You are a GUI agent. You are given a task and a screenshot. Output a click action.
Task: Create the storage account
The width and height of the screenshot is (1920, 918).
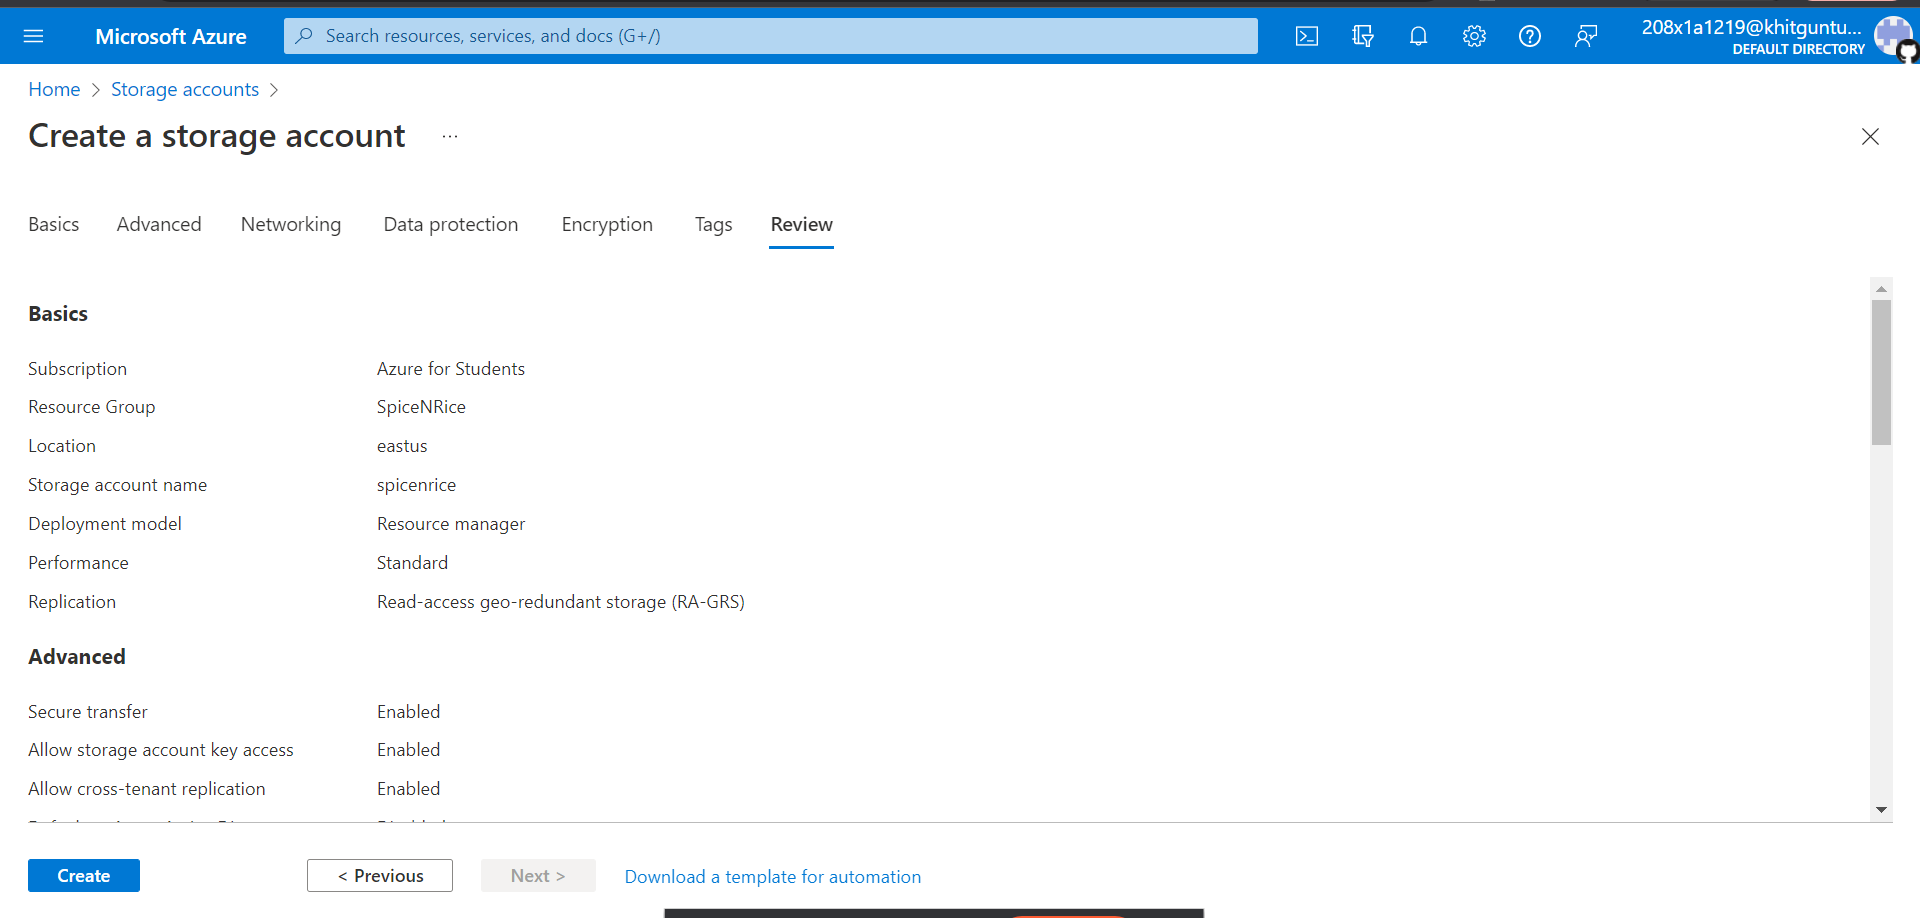83,875
